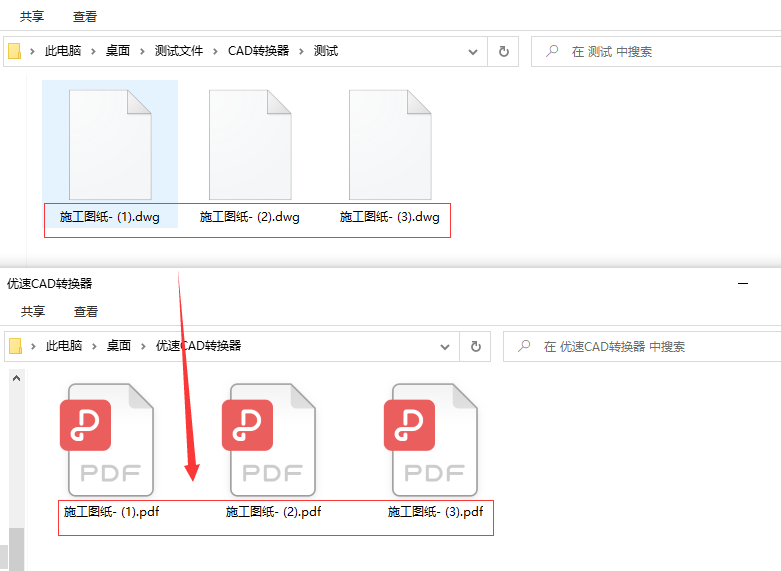Screen dimensions: 781x571
Task: Expand chevron before 此电脑 in lower path
Action: (x=33, y=346)
